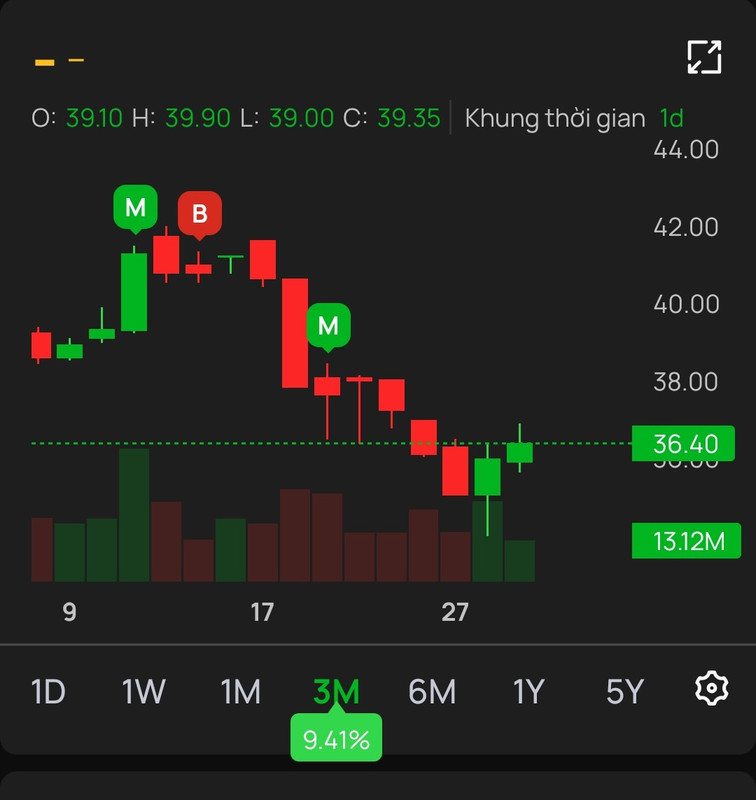Click the 44.00 price axis label
Image resolution: width=756 pixels, height=800 pixels.
[x=686, y=150]
